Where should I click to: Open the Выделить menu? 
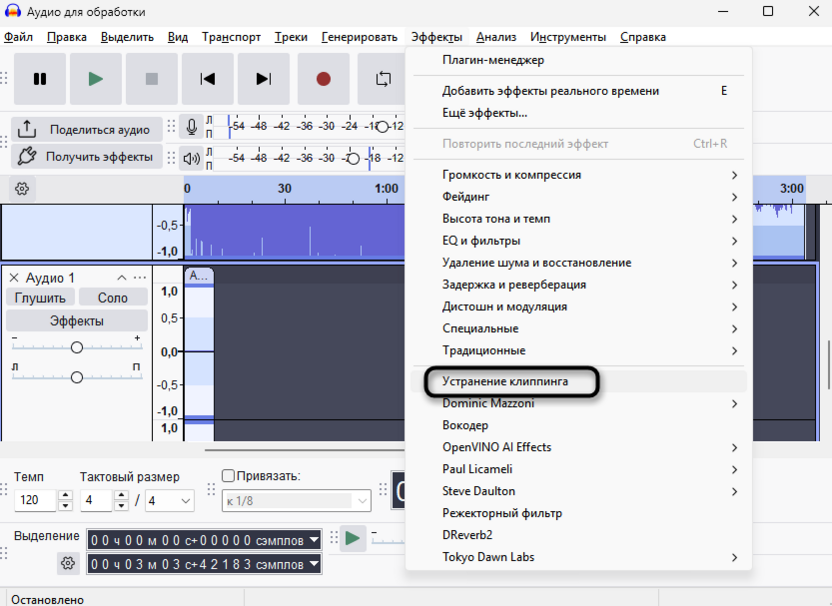pyautogui.click(x=127, y=37)
